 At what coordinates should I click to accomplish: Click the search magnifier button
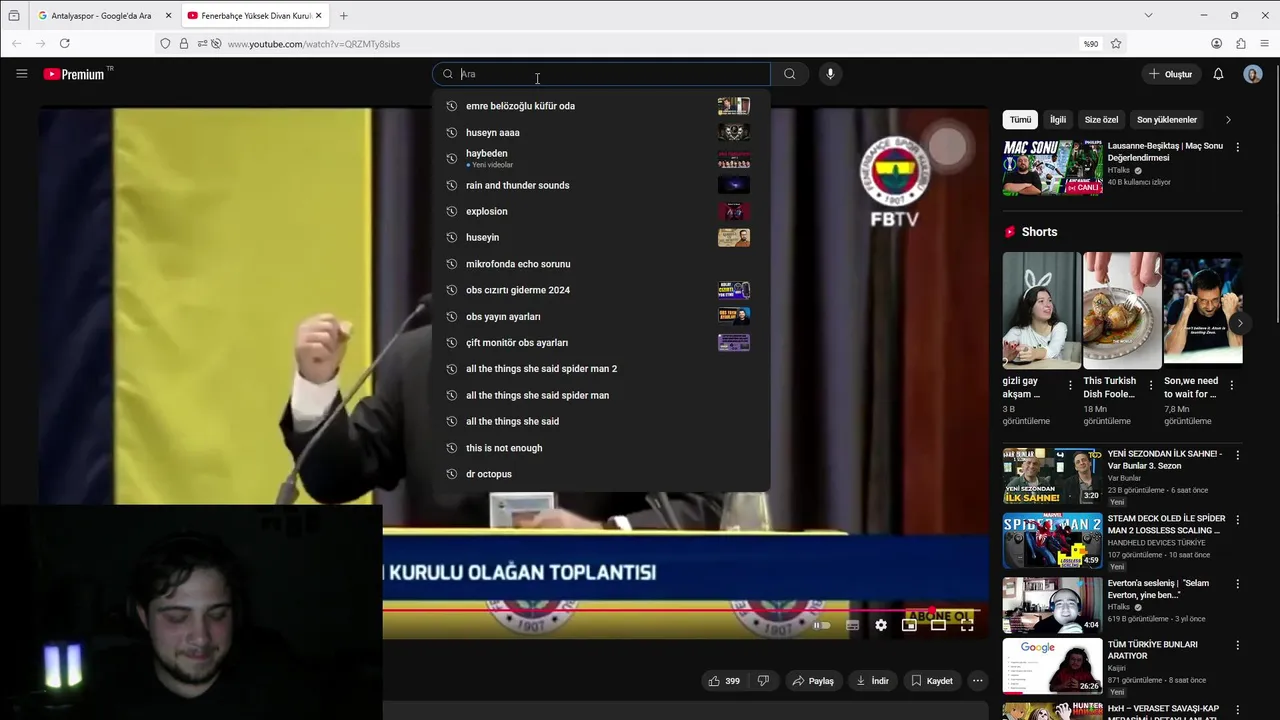[x=790, y=74]
